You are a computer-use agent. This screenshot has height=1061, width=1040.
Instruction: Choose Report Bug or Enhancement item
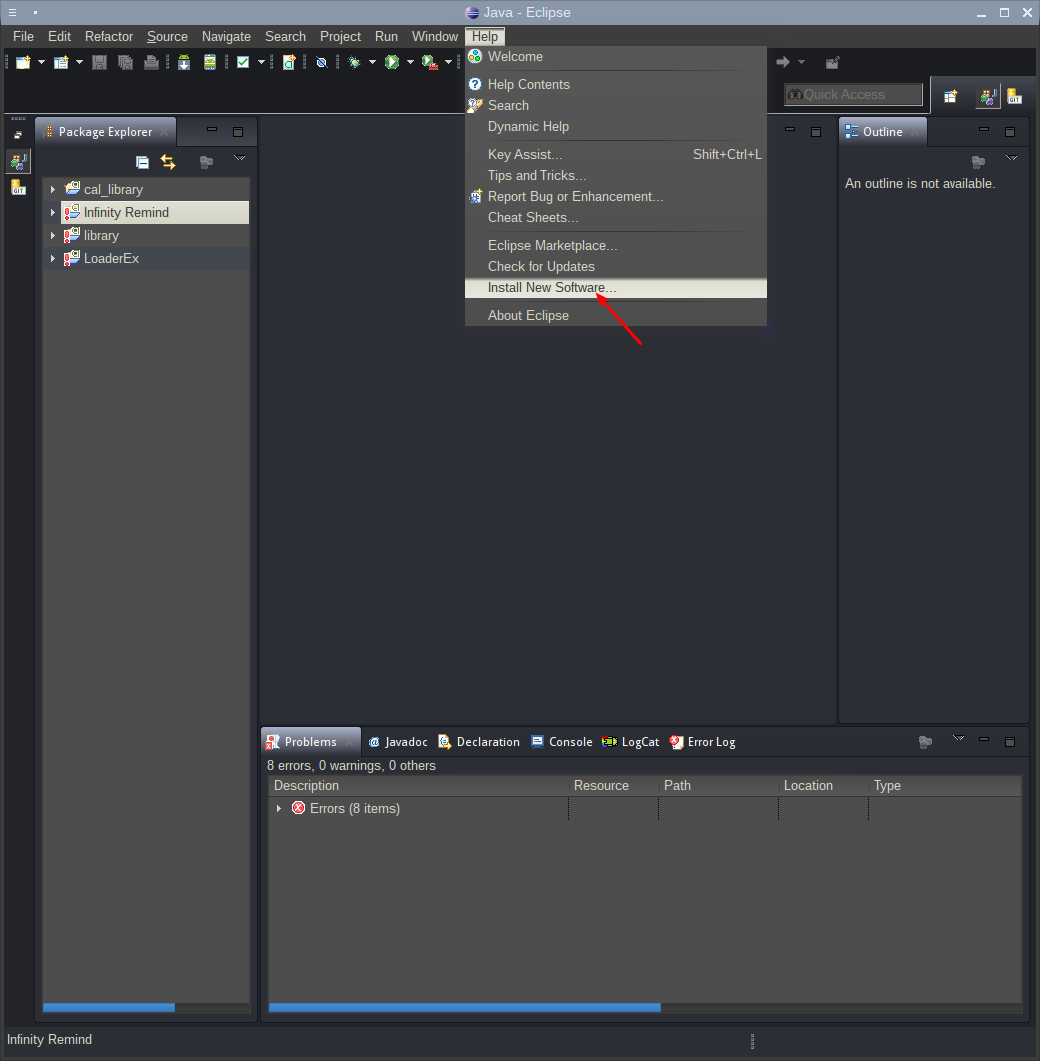(x=616, y=196)
